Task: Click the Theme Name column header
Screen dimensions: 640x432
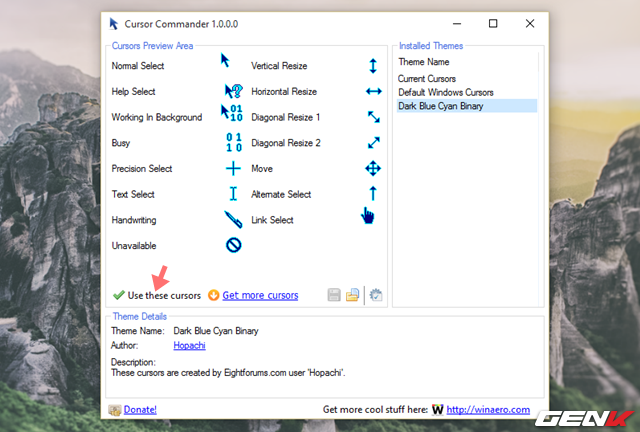Action: click(x=425, y=61)
